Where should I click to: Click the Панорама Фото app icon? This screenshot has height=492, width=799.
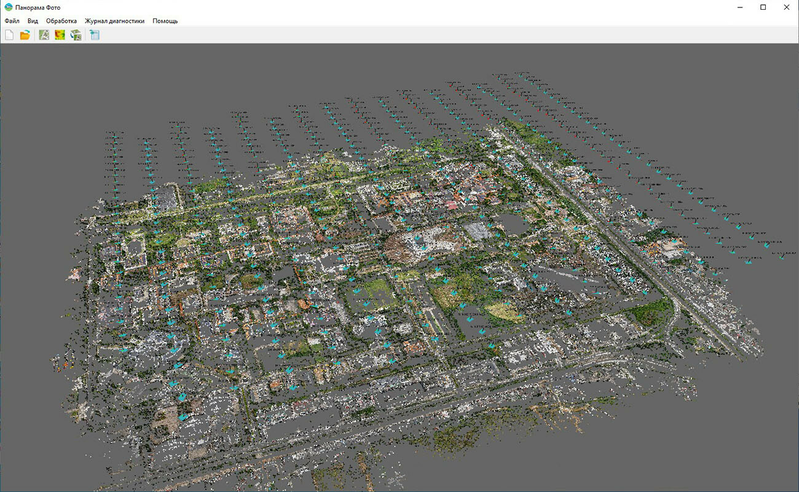[x=9, y=7]
